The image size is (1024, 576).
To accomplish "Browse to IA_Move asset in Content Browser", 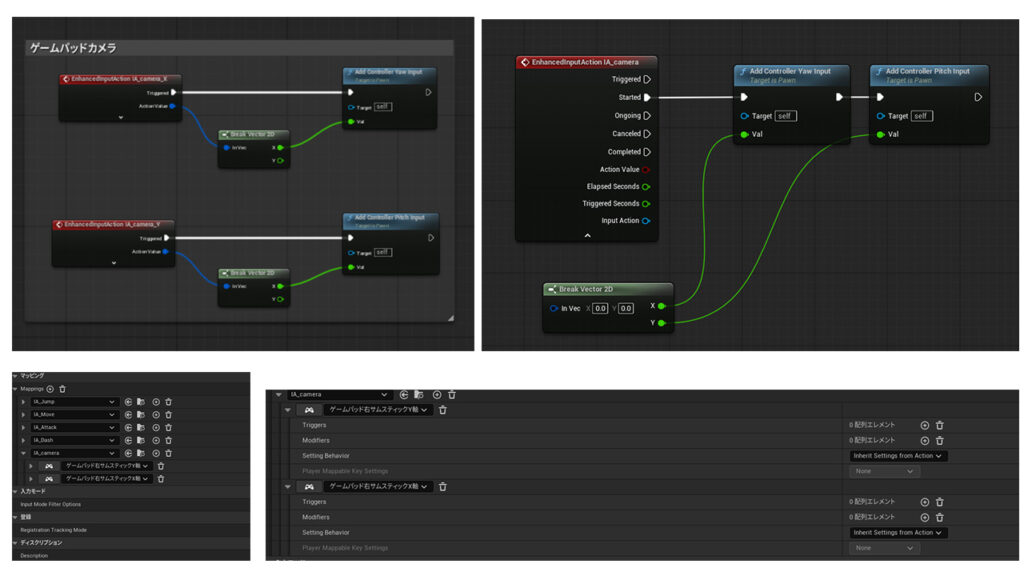I will 141,415.
